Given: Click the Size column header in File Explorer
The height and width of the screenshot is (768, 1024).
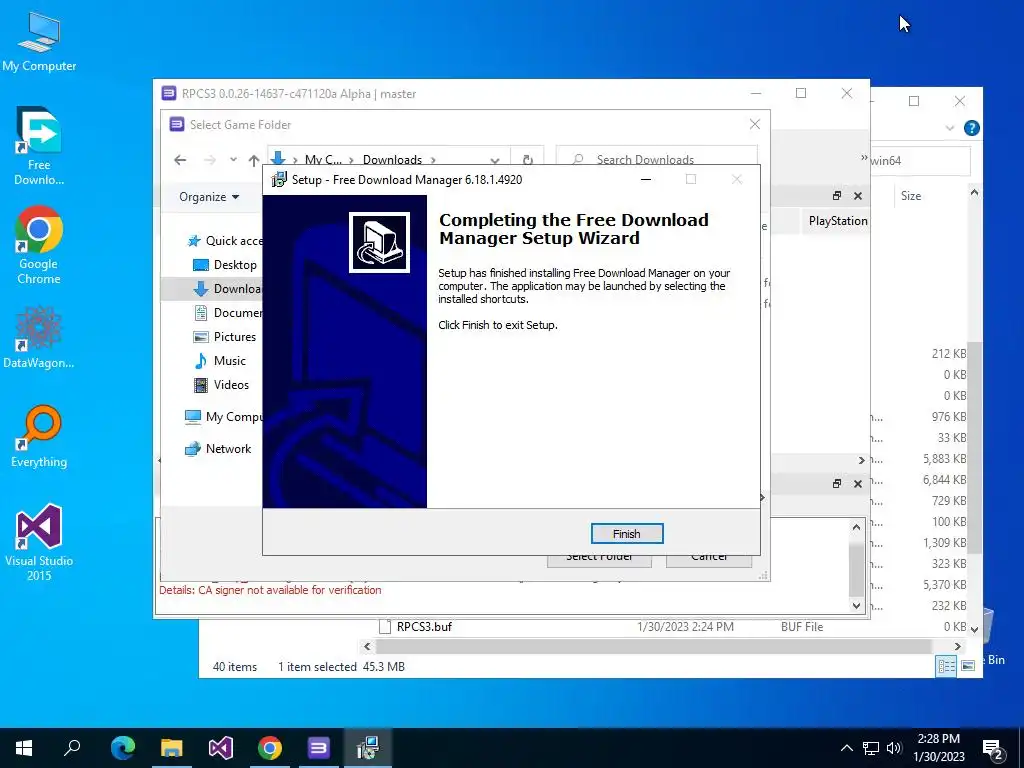Looking at the screenshot, I should click(910, 196).
